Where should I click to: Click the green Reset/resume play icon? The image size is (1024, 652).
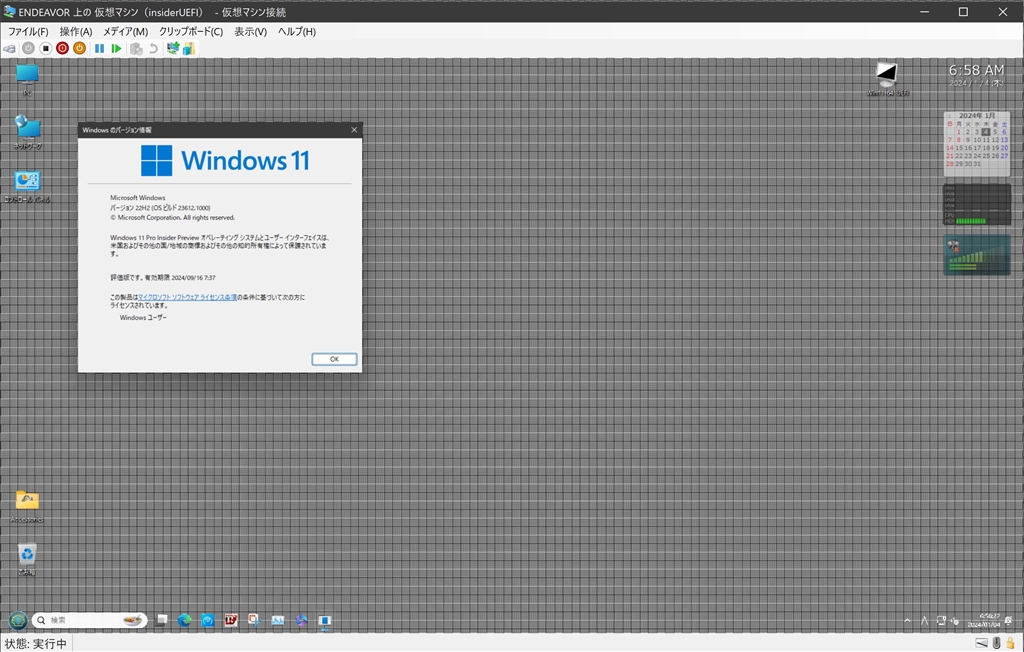click(116, 48)
